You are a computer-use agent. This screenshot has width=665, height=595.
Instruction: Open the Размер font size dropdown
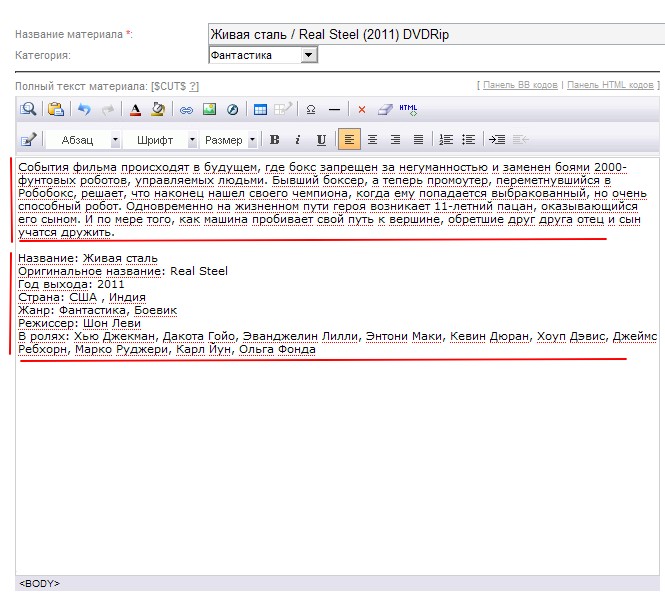click(x=229, y=140)
